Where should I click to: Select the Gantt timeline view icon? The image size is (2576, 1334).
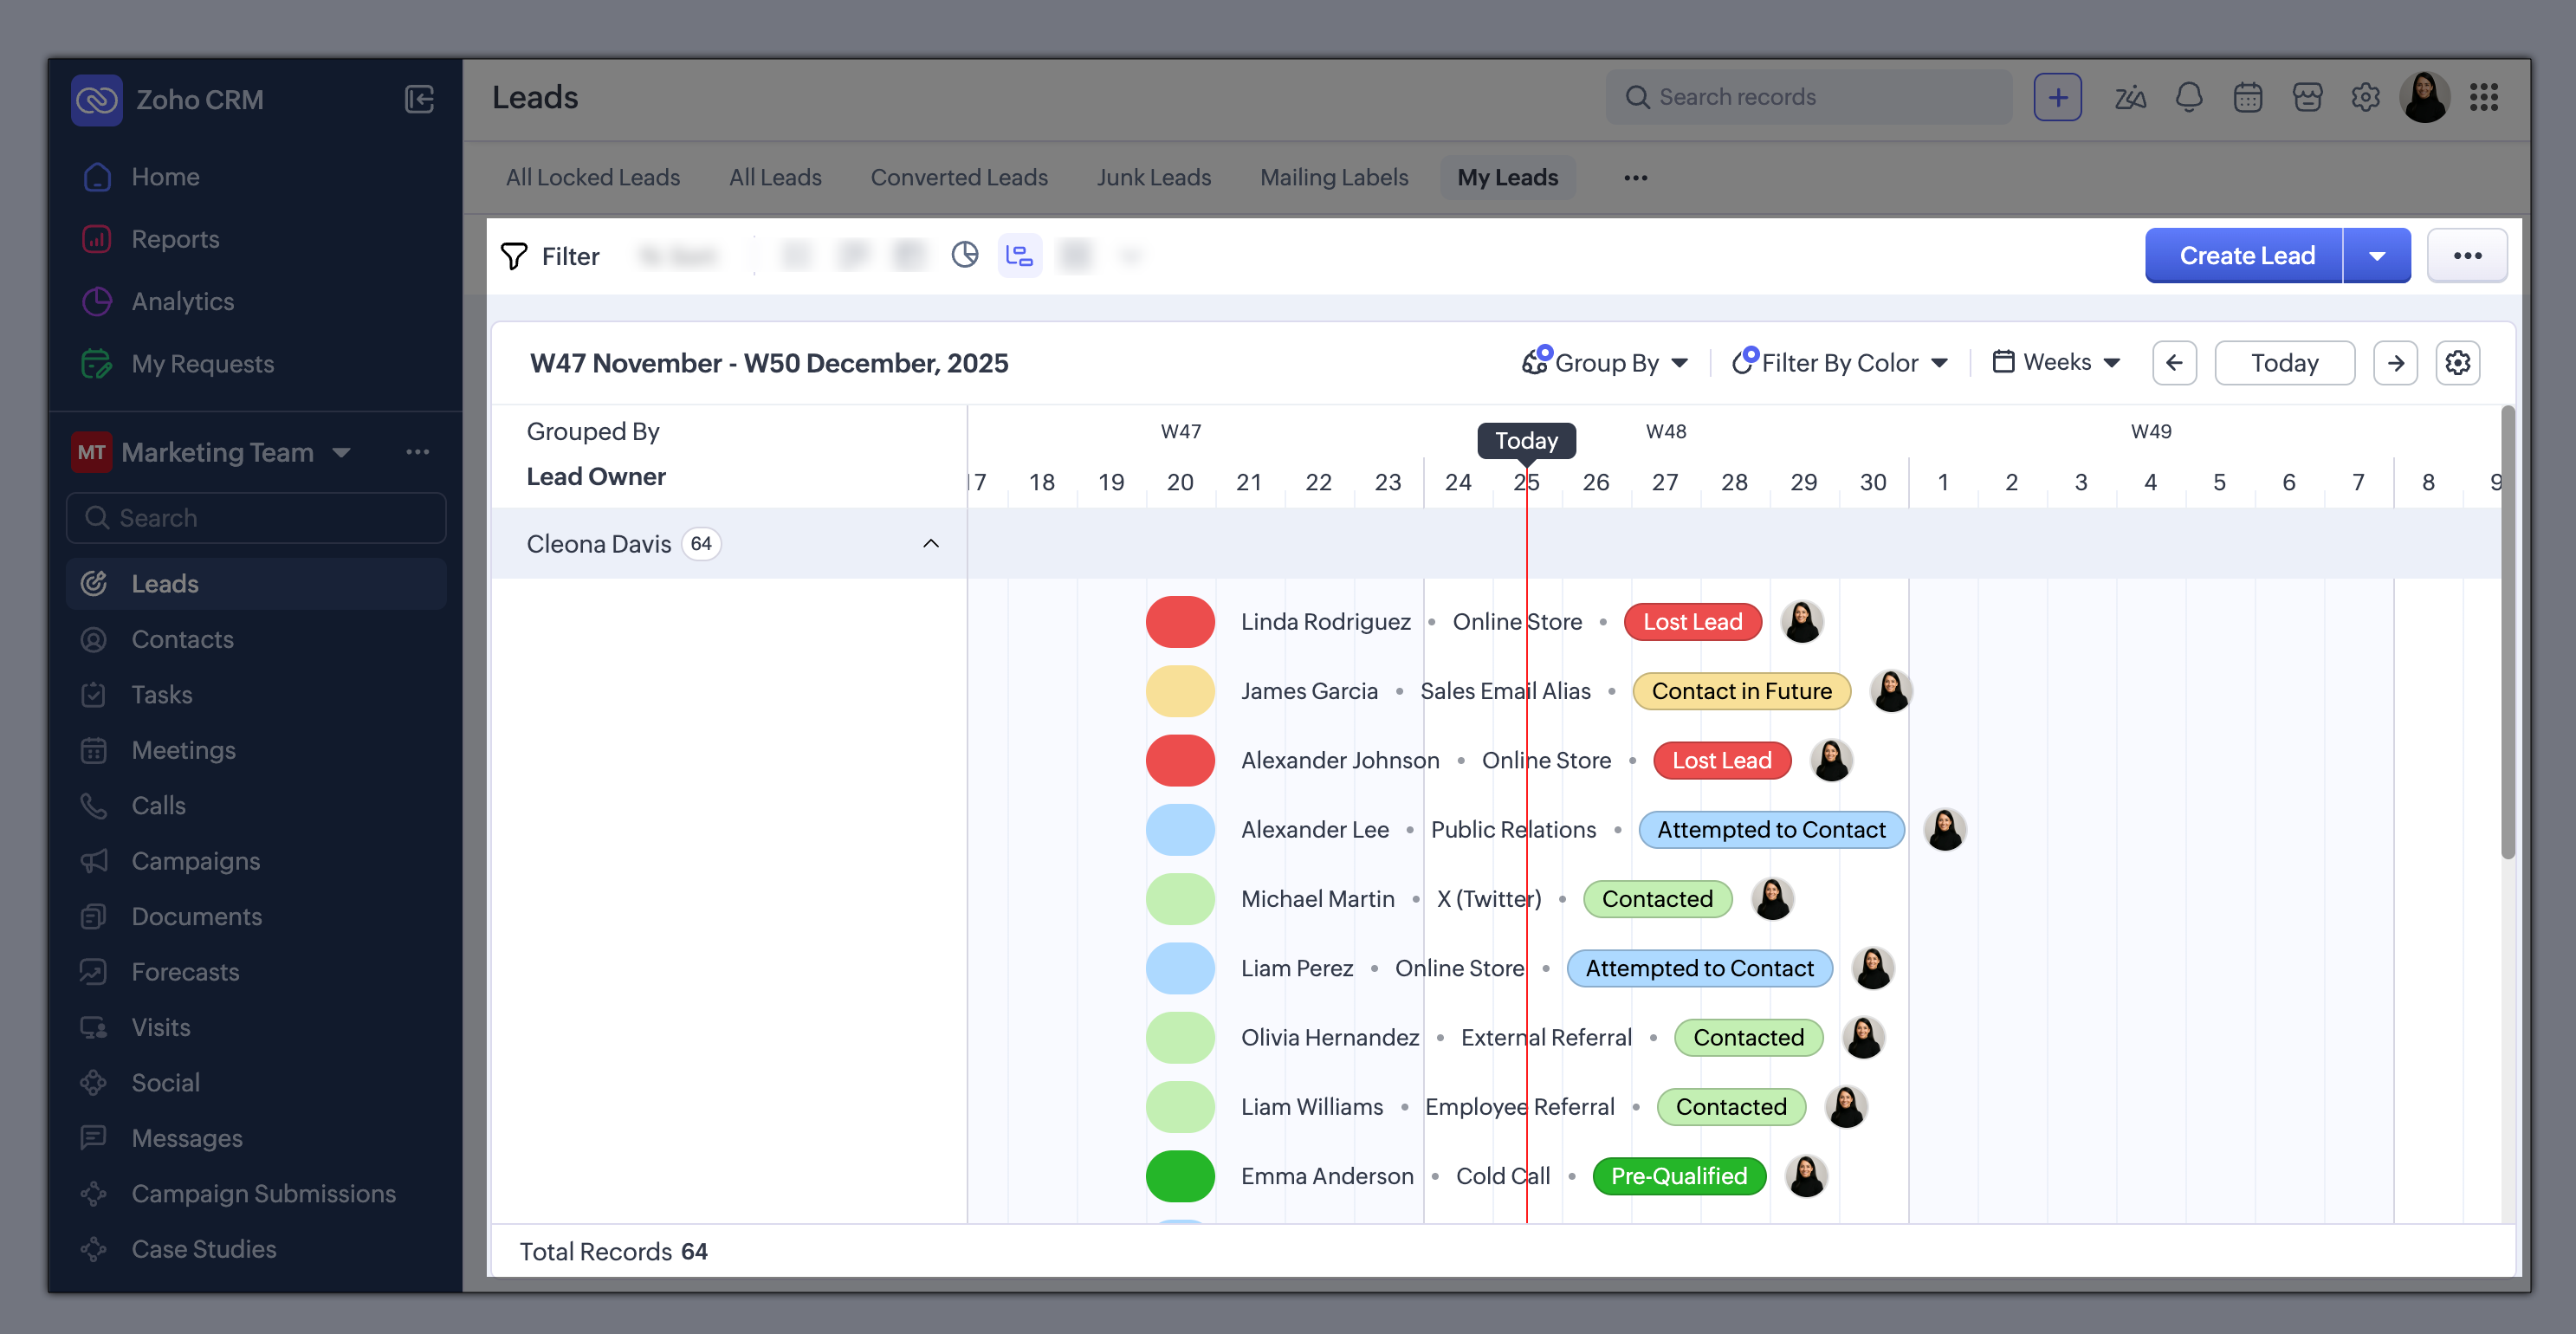(1019, 256)
